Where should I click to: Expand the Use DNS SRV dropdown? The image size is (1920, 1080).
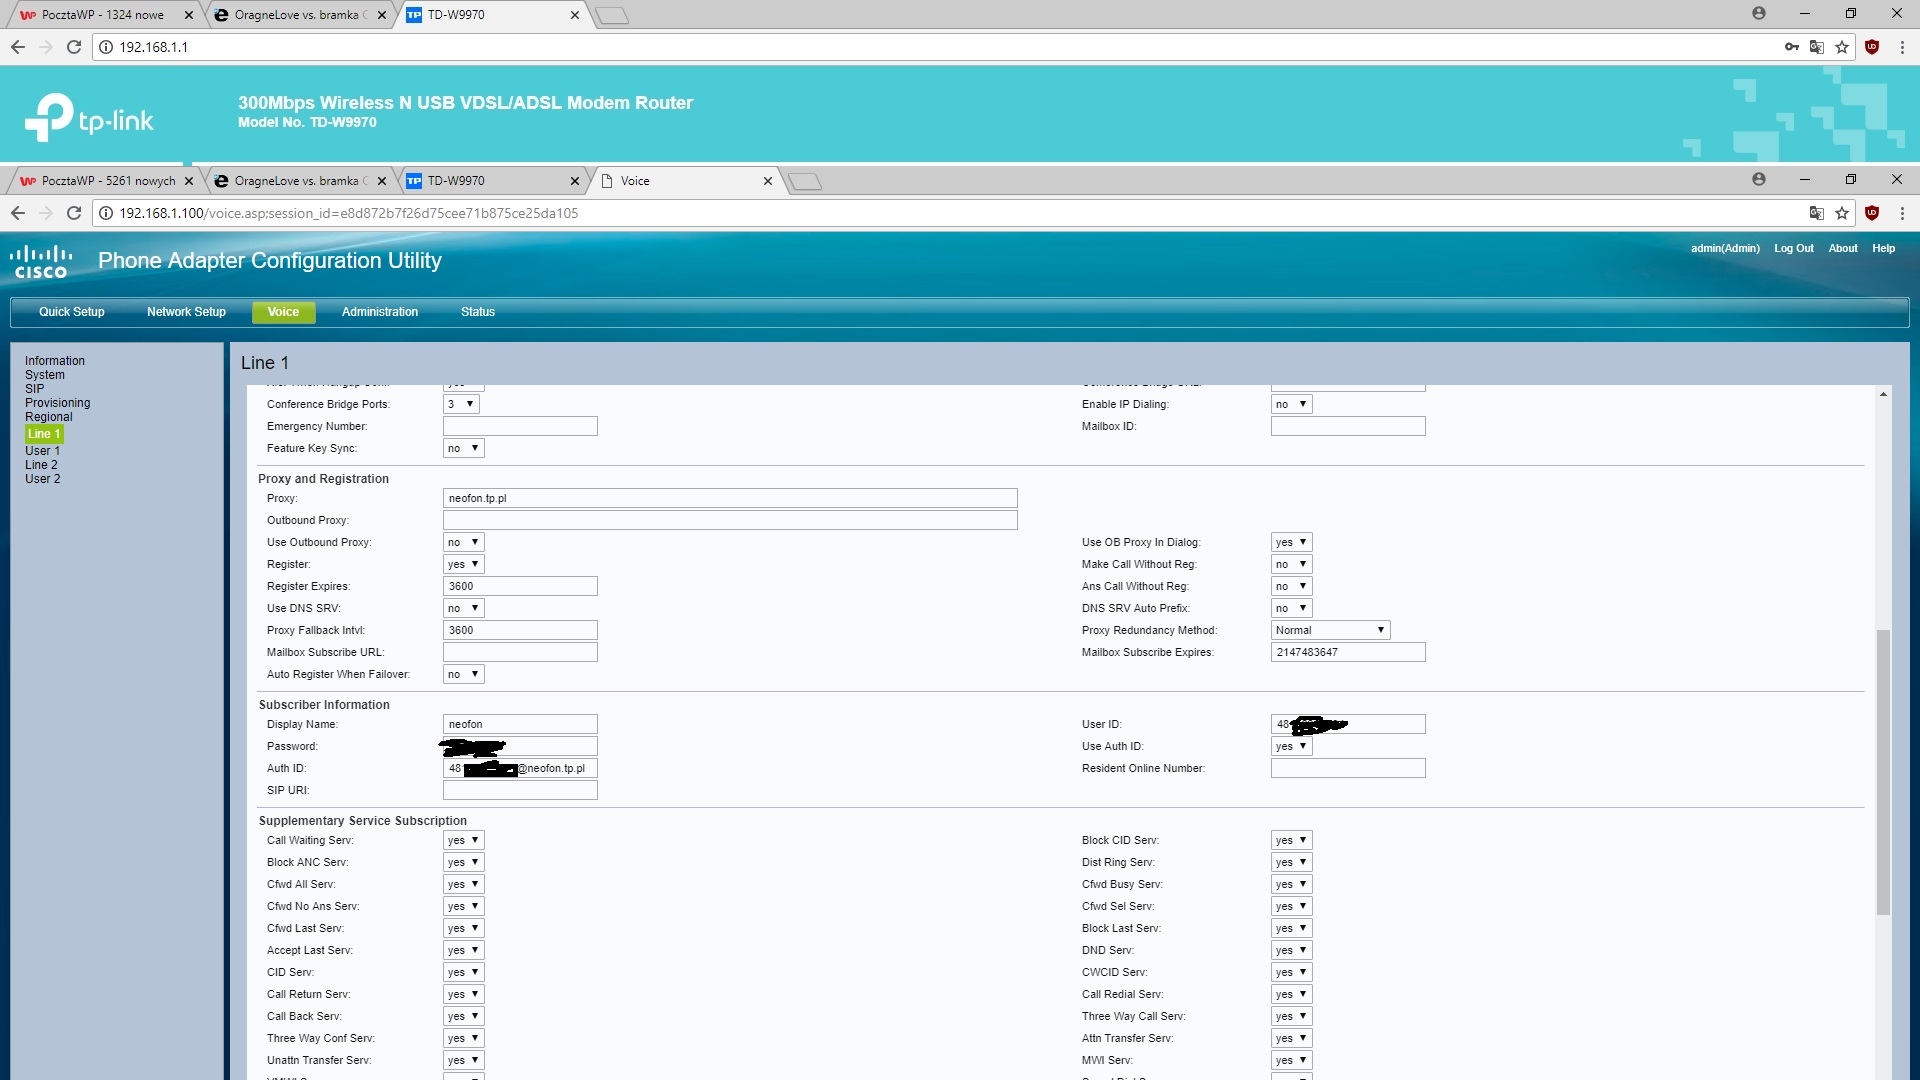[x=464, y=608]
